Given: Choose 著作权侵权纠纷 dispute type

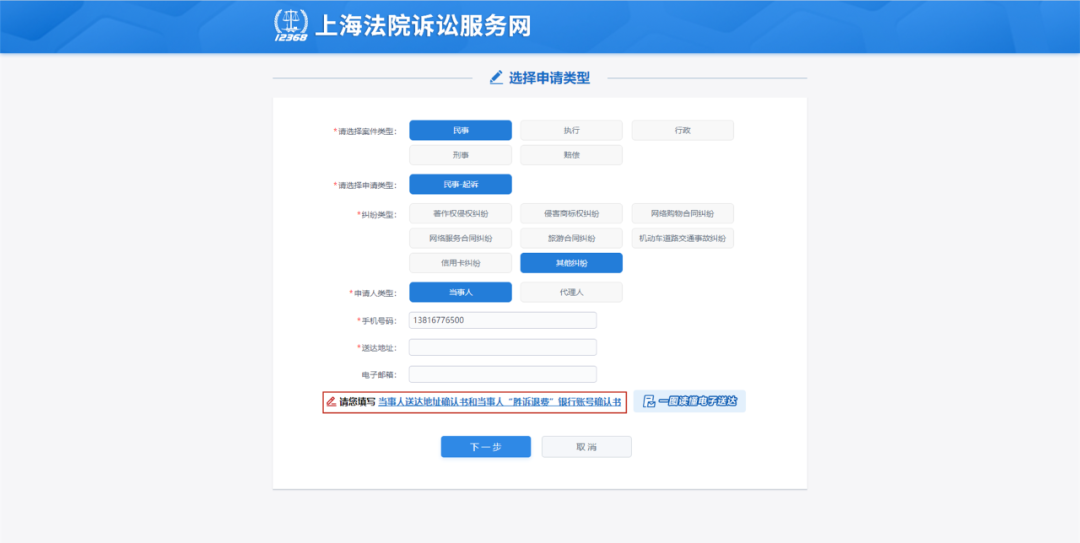Looking at the screenshot, I should 460,214.
